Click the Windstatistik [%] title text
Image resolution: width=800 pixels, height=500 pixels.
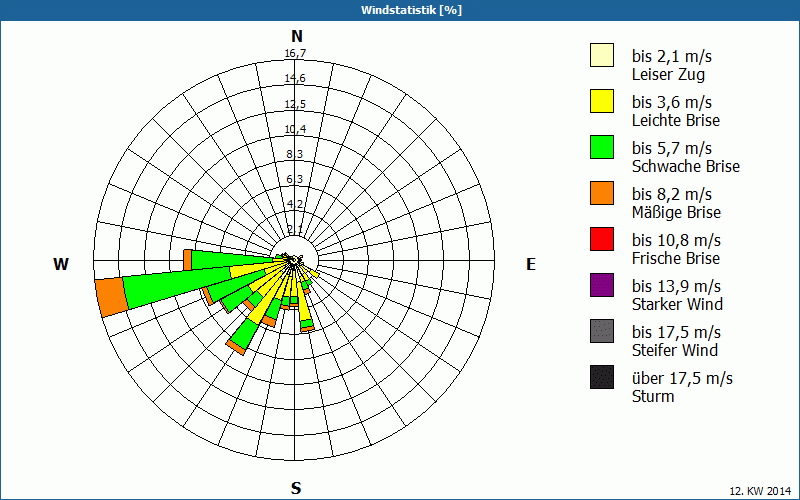tap(411, 10)
